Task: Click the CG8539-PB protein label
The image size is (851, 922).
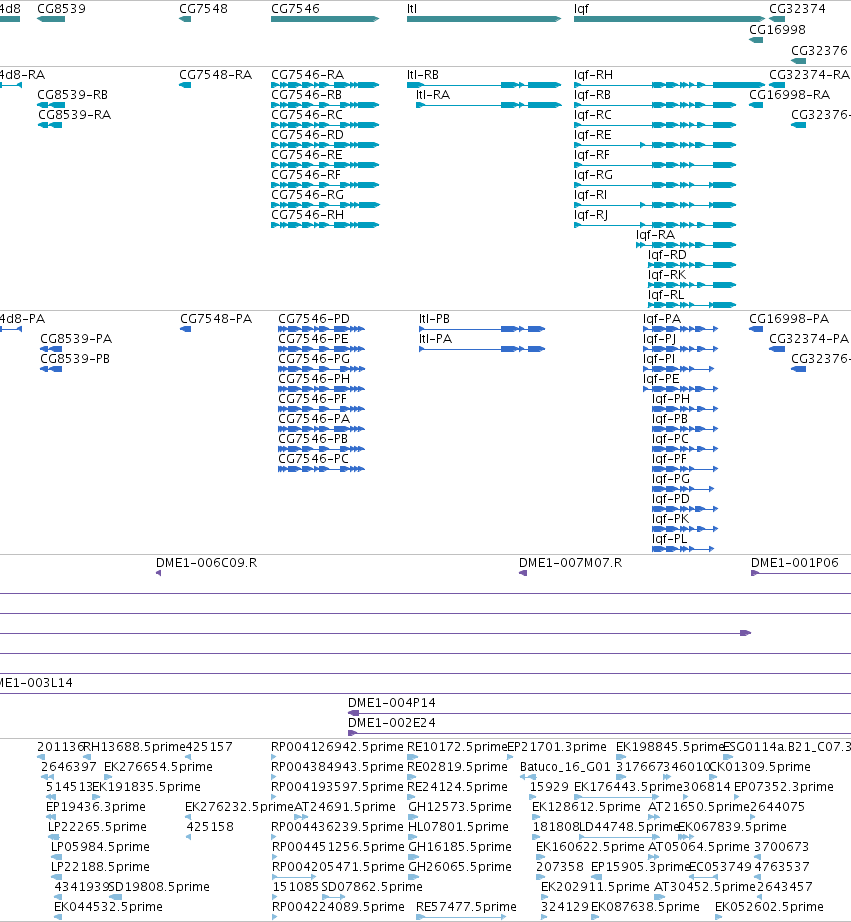Action: pyautogui.click(x=75, y=359)
